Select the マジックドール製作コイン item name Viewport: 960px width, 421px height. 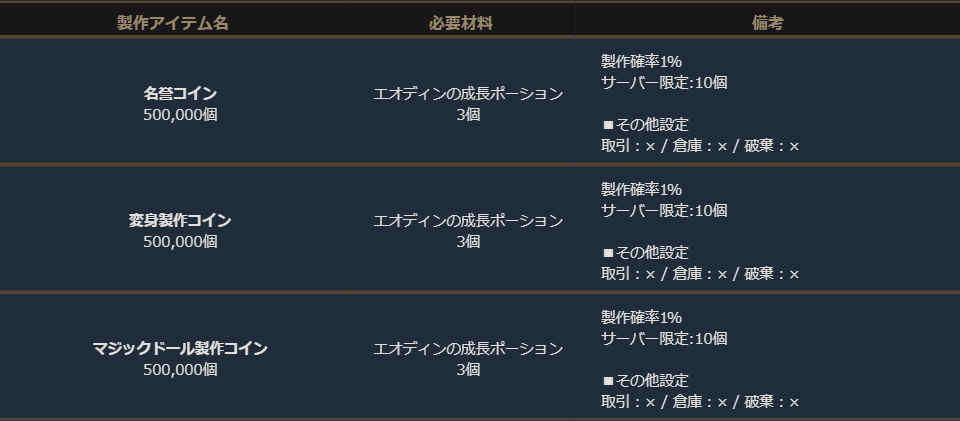tap(180, 348)
